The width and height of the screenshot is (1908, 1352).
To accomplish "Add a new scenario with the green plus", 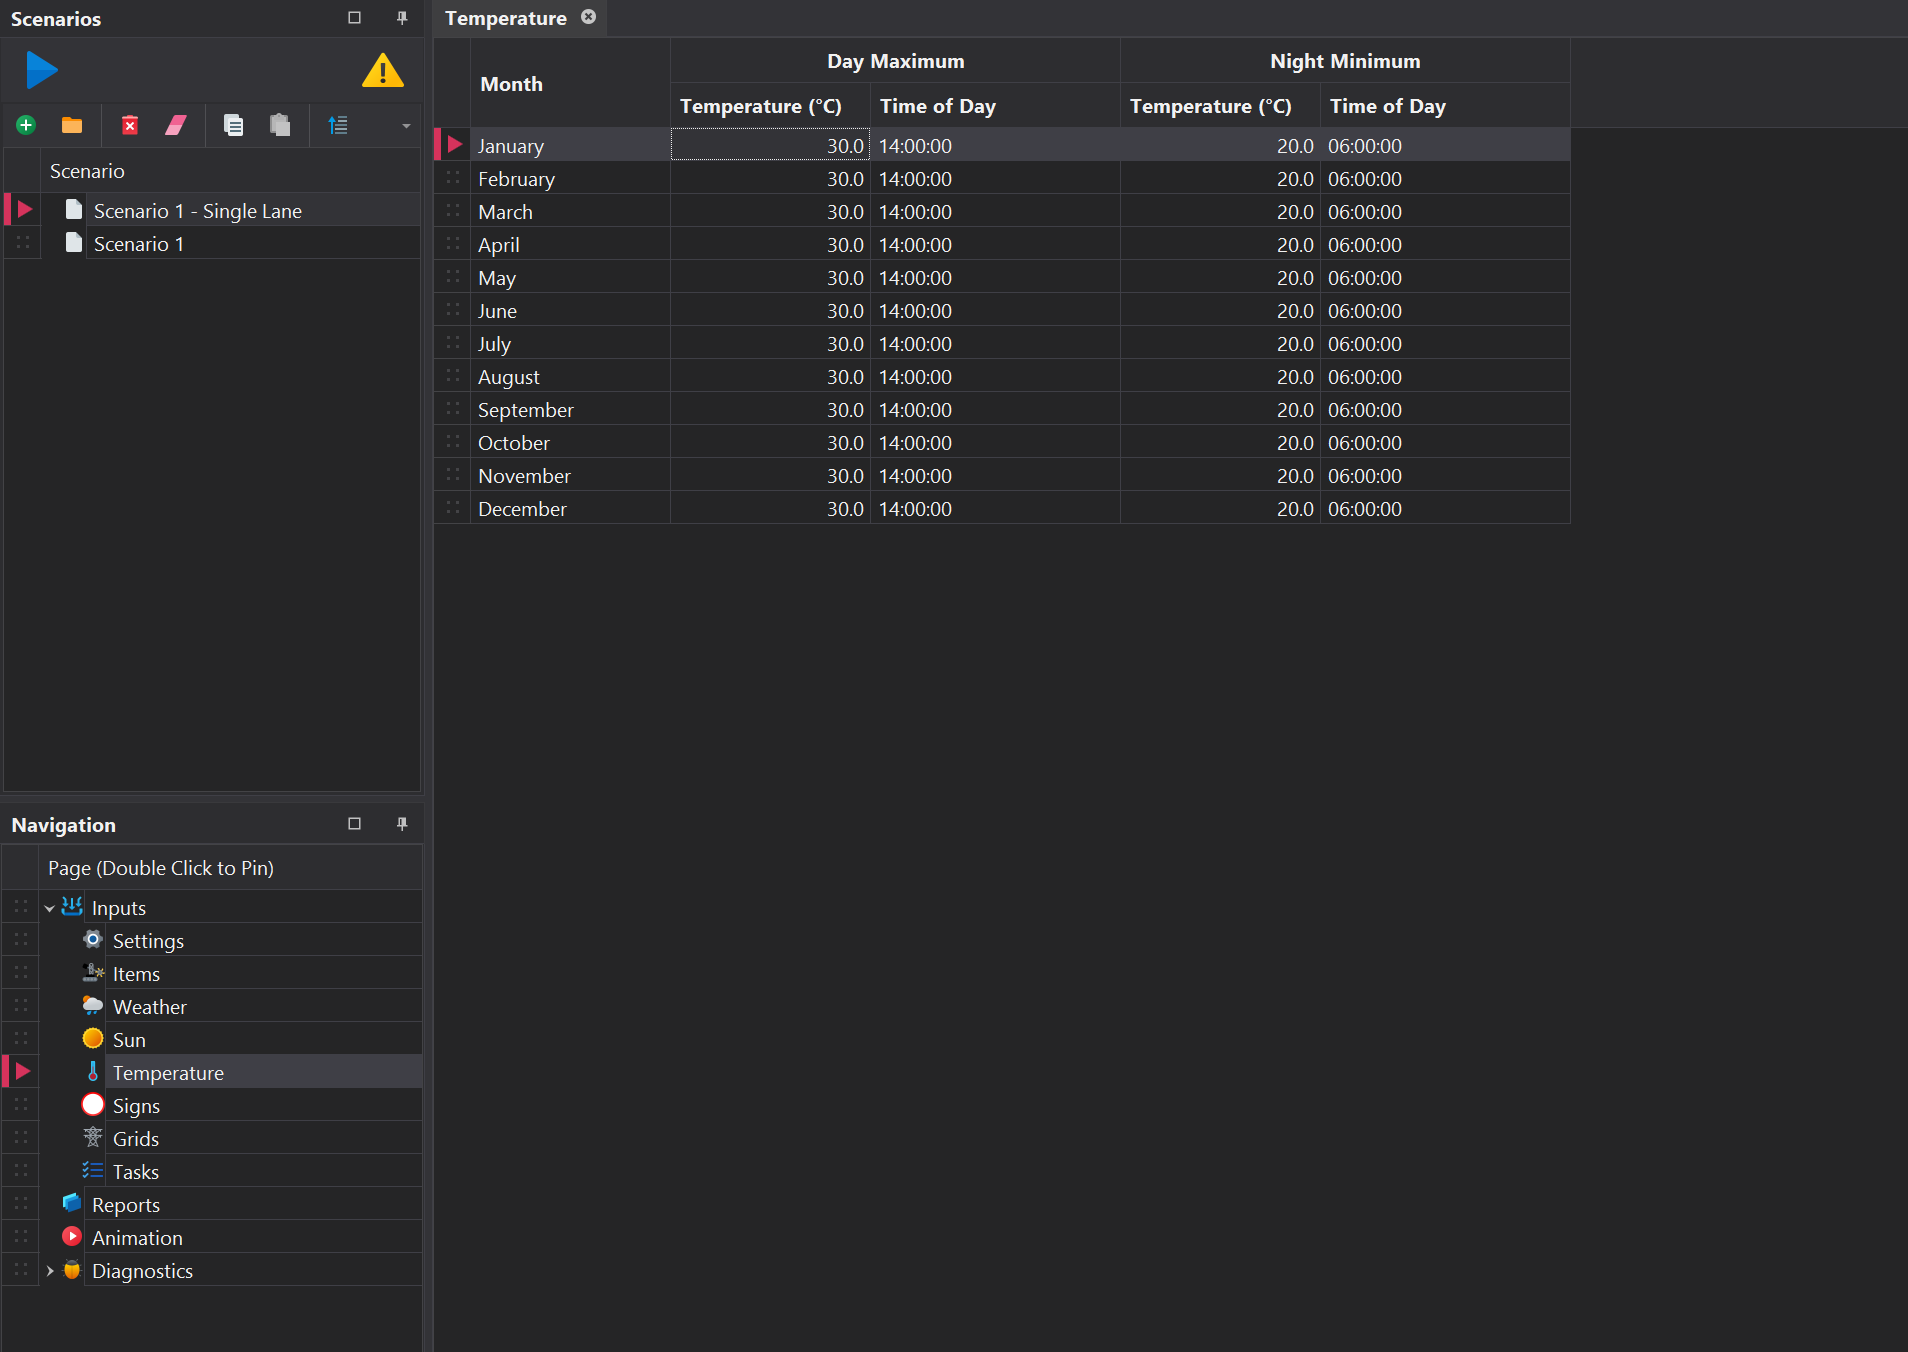I will click(26, 125).
